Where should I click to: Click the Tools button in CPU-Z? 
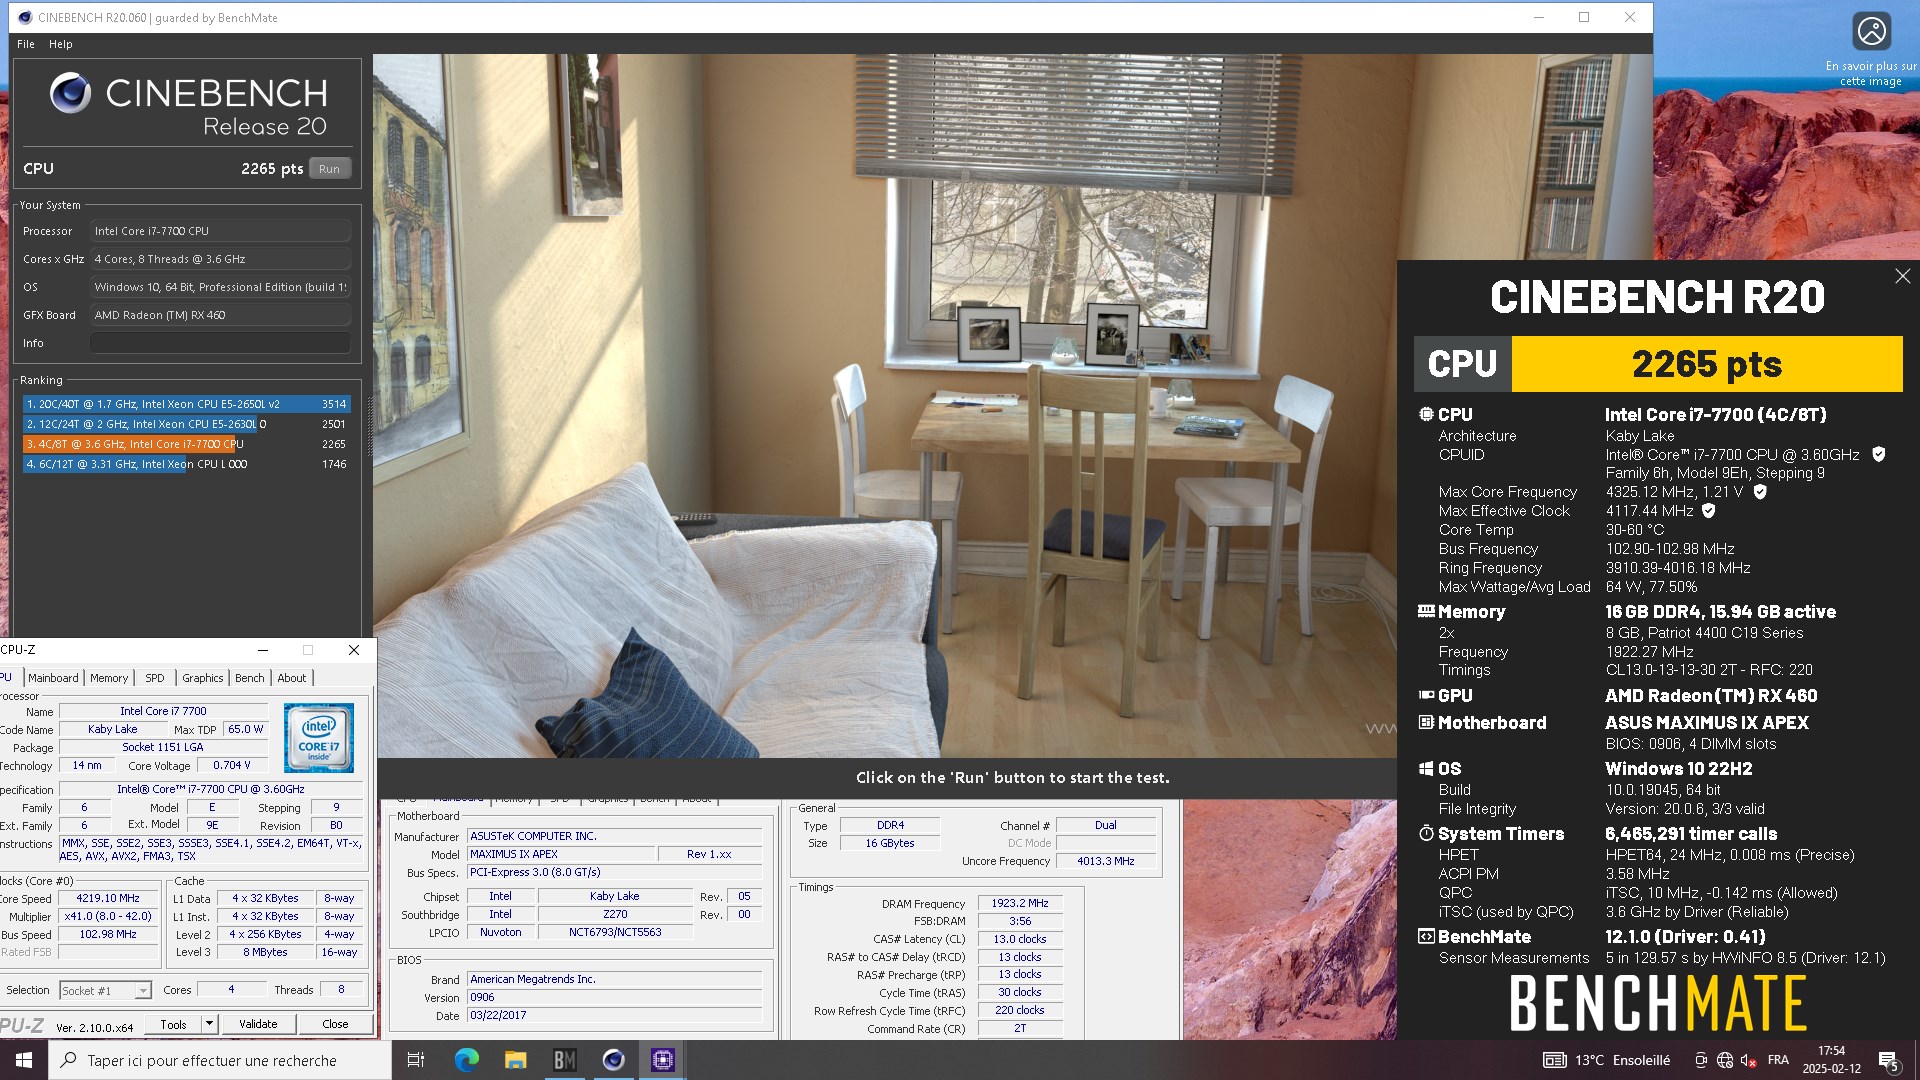(x=173, y=1024)
